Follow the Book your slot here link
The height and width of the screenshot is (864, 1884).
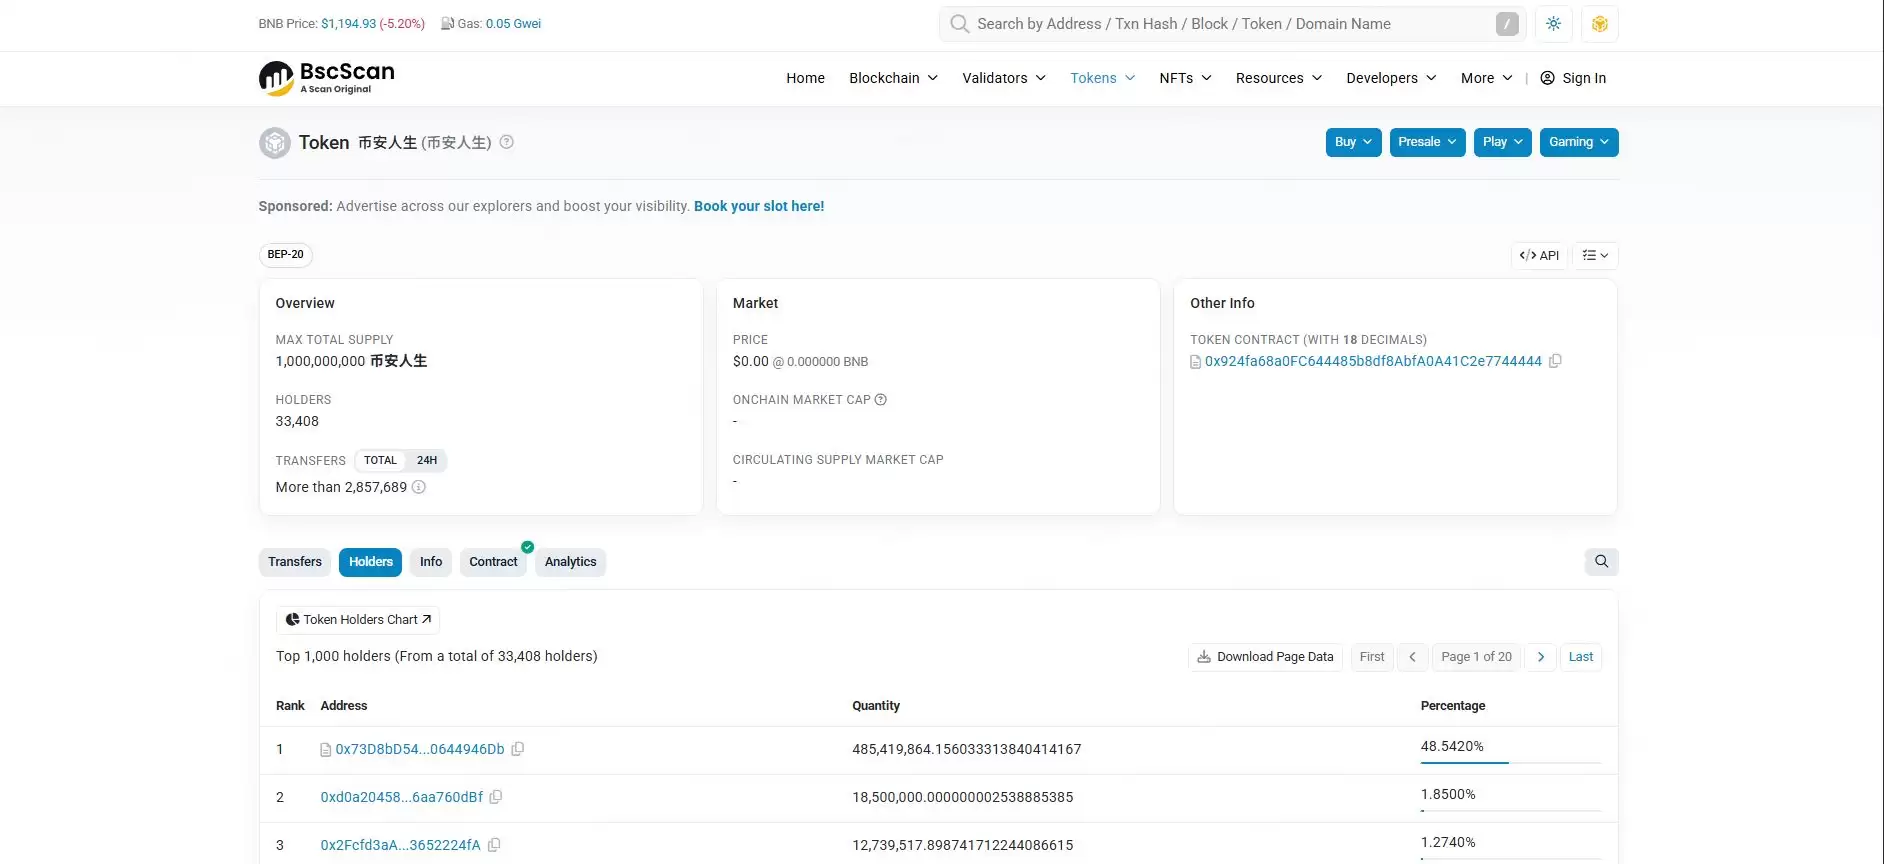759,206
